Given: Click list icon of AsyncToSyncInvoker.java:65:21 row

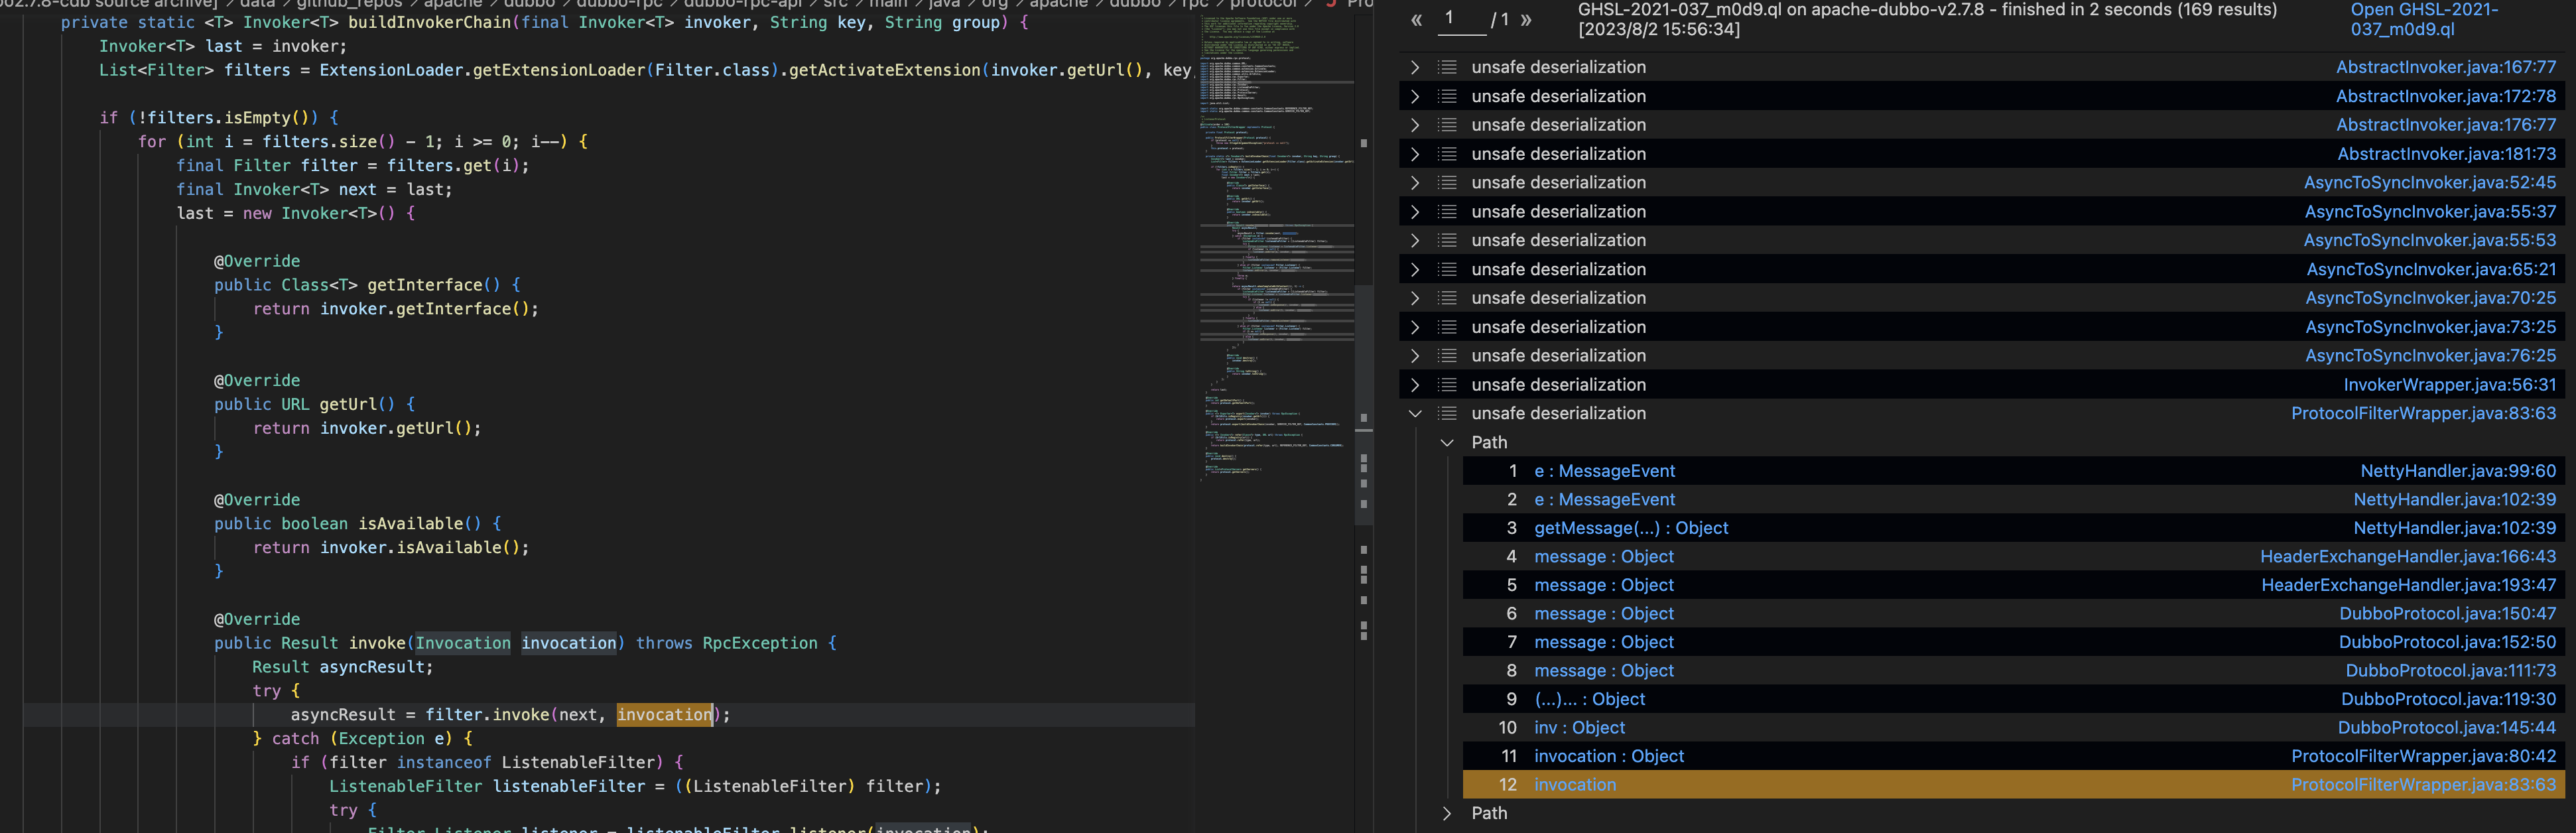Looking at the screenshot, I should tap(1447, 270).
